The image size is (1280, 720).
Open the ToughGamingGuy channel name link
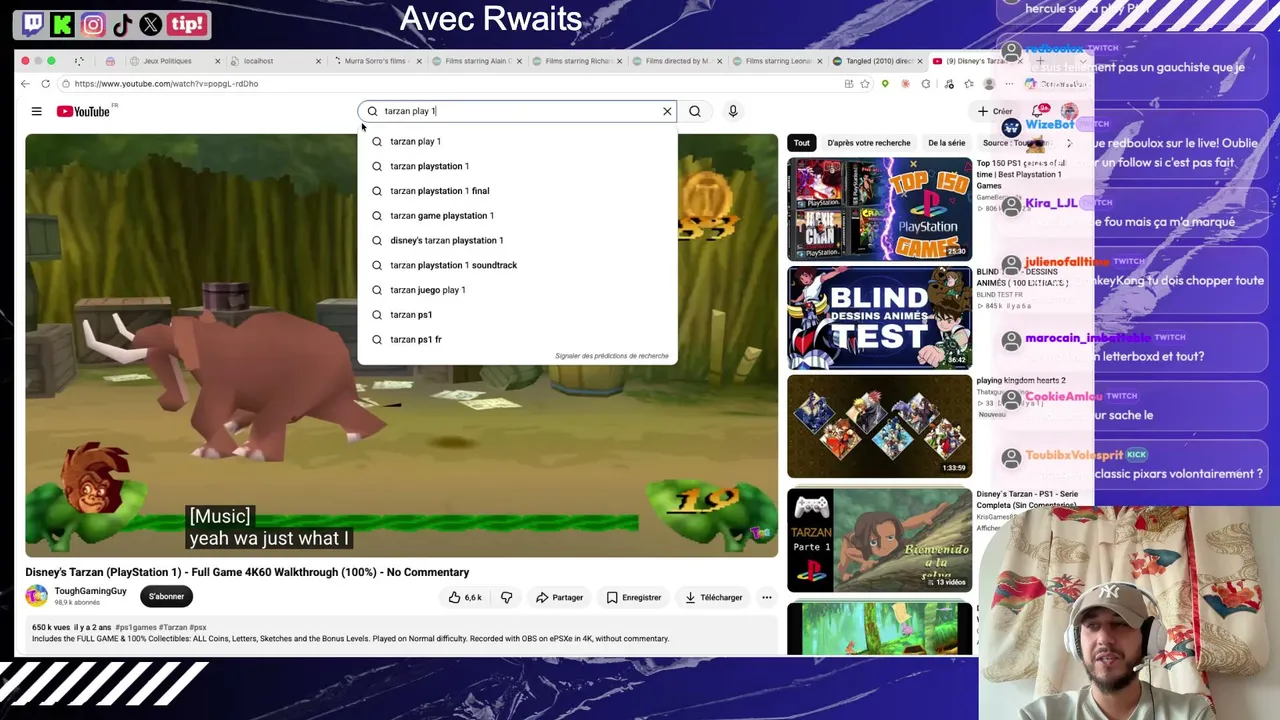[90, 591]
